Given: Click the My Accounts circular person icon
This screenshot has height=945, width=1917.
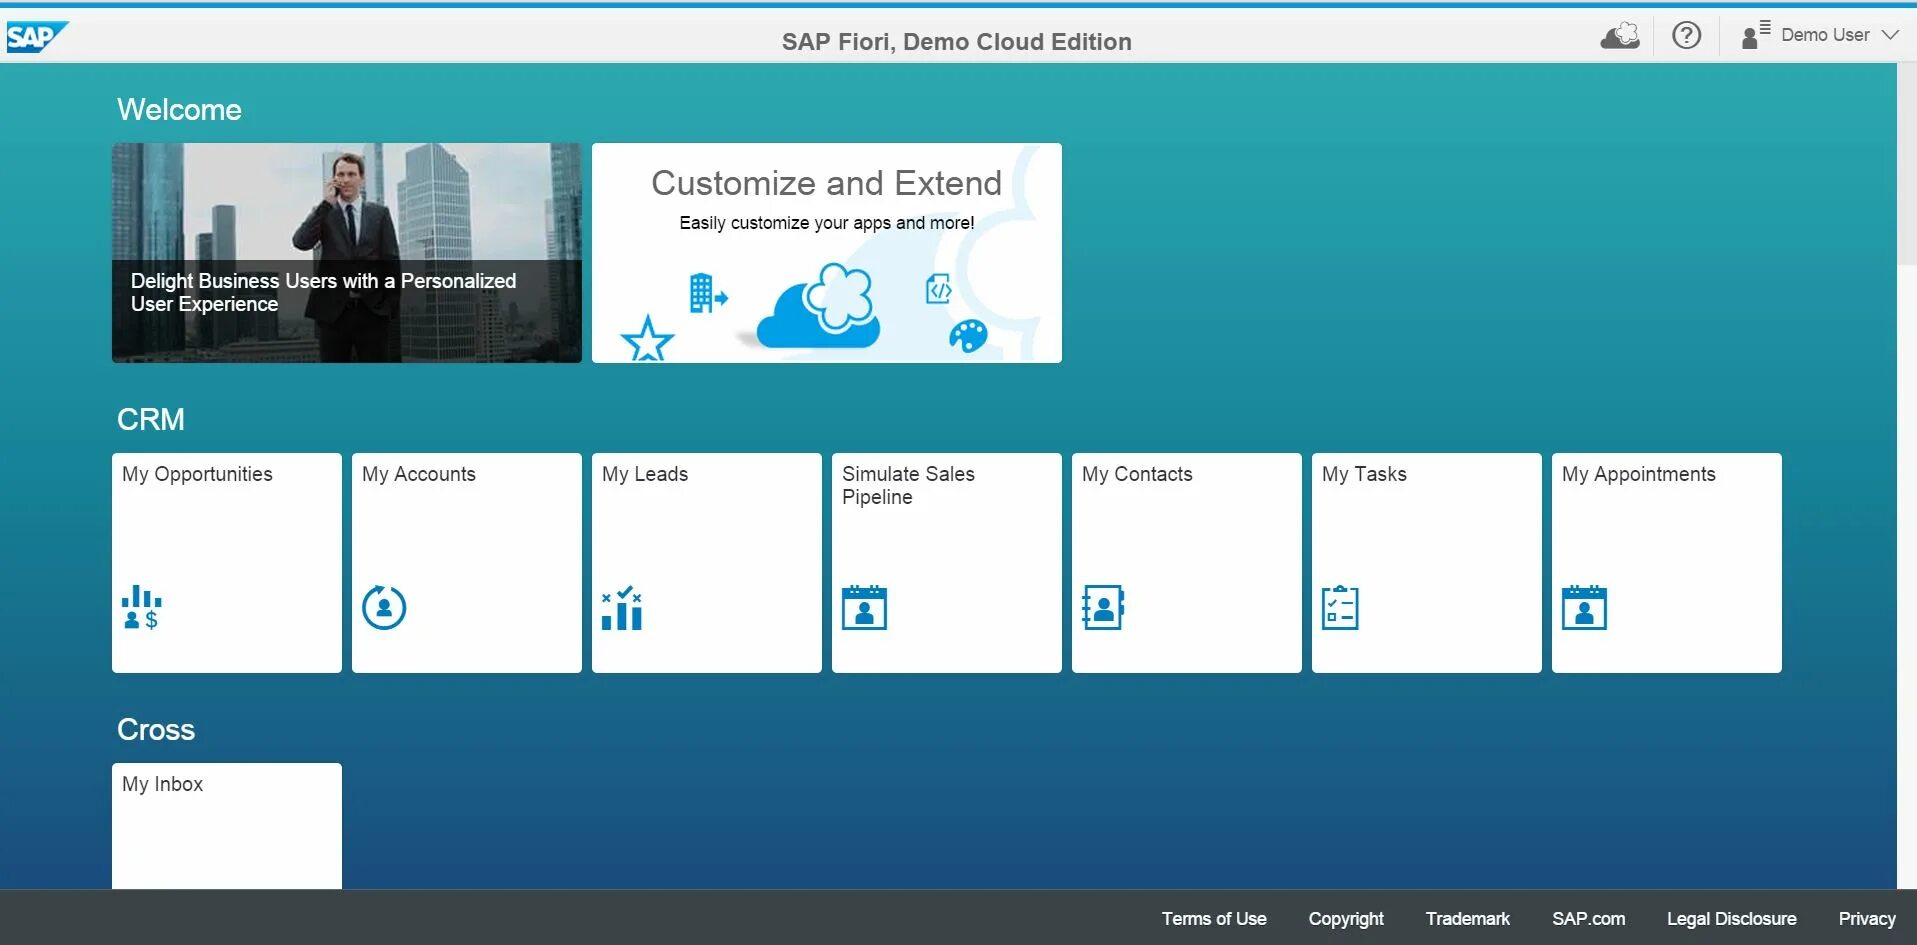Looking at the screenshot, I should [384, 606].
